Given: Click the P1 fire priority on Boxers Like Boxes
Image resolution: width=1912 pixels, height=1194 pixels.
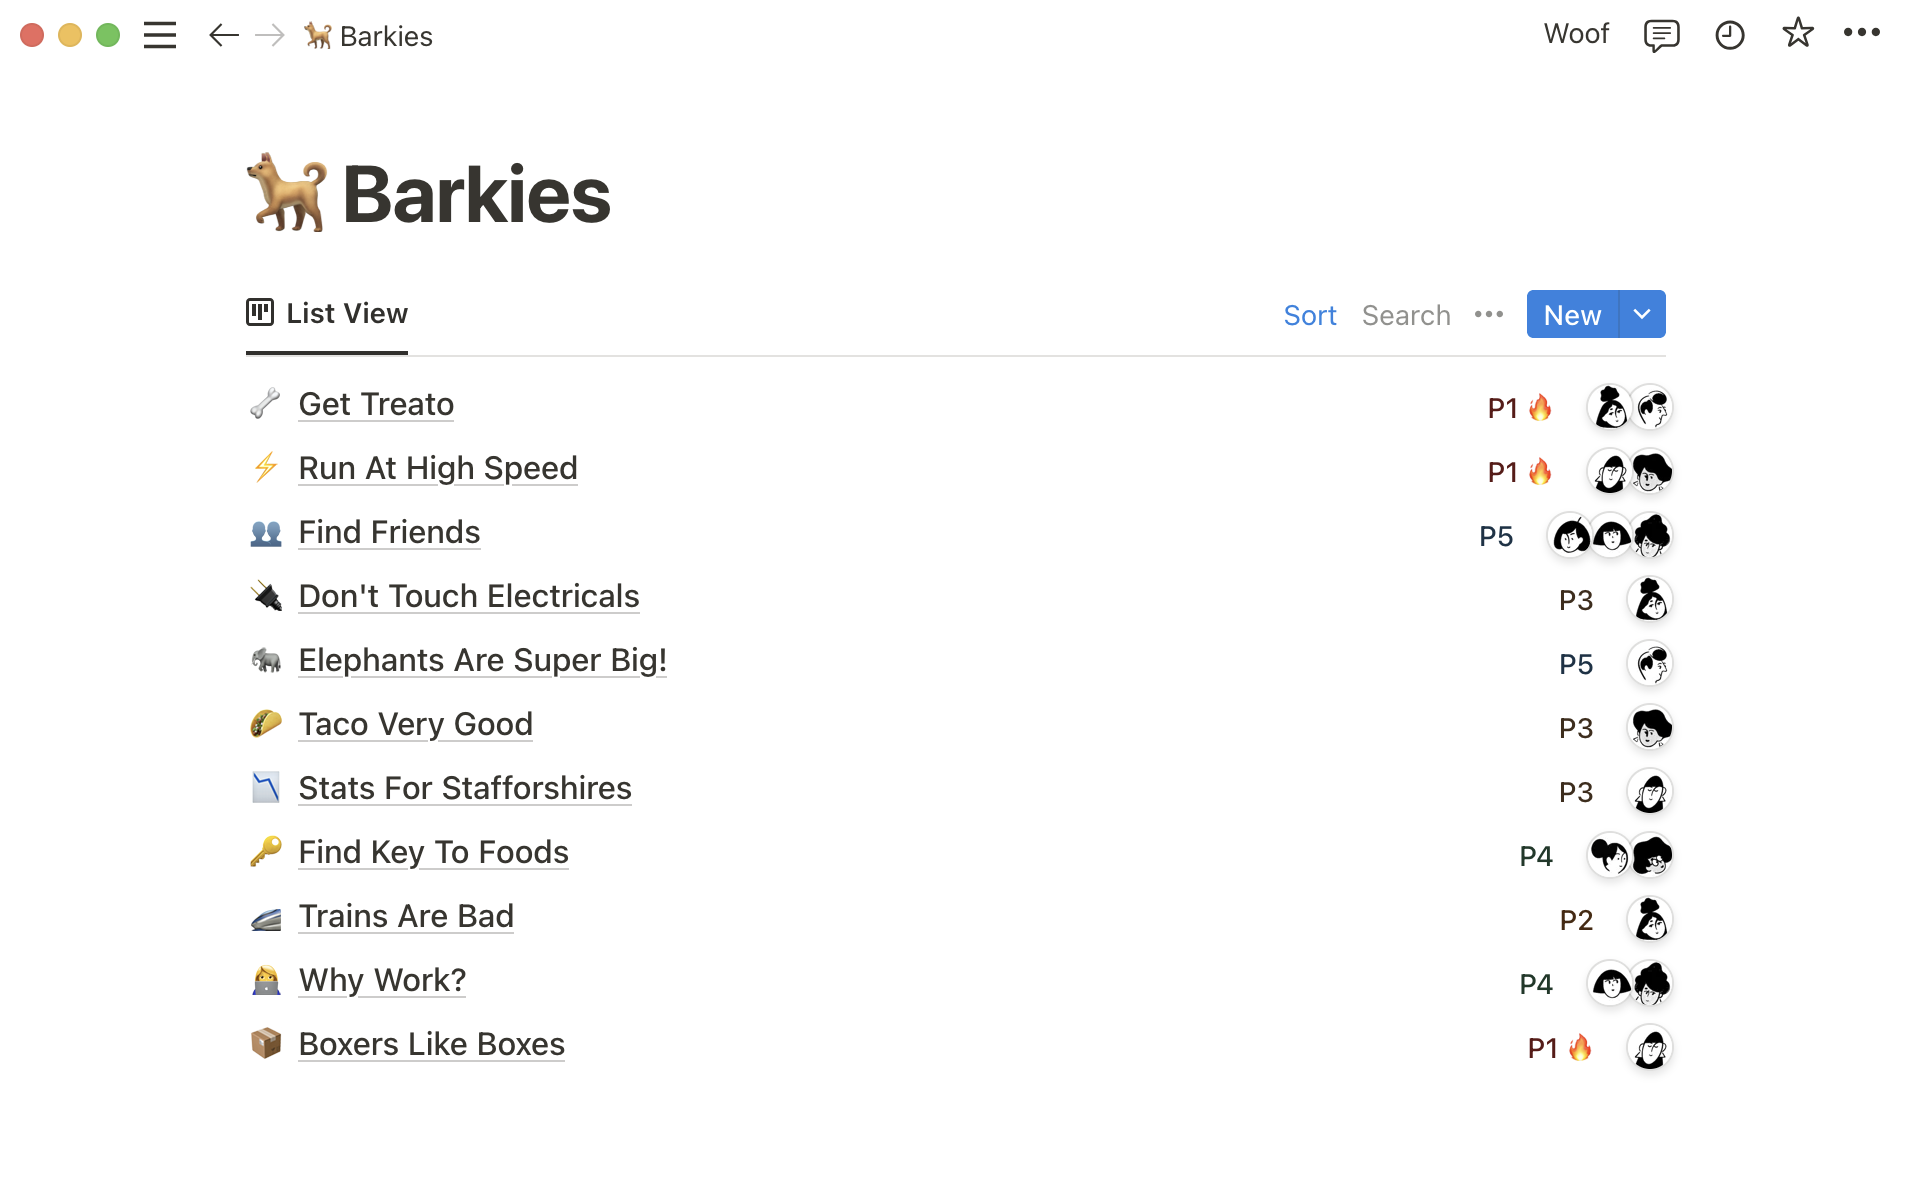Looking at the screenshot, I should click(1559, 1048).
